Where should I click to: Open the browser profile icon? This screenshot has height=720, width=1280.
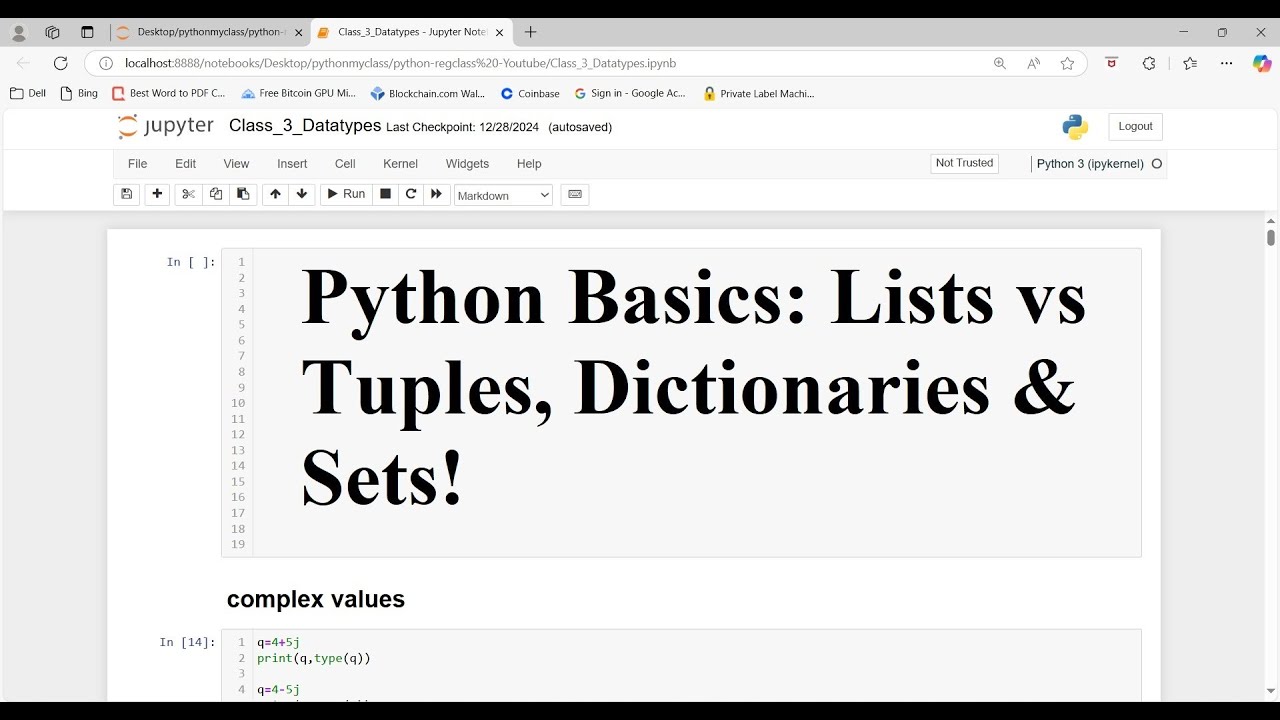coord(19,32)
